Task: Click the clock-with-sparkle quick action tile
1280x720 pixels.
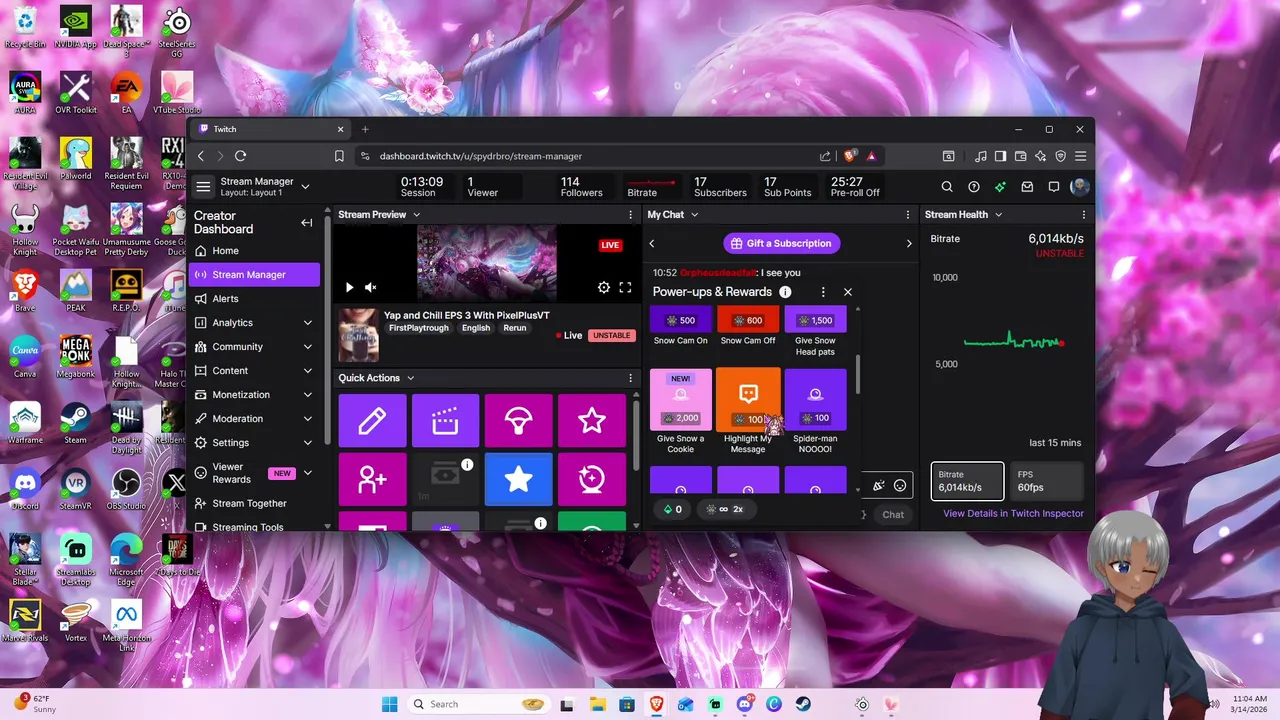Action: click(x=591, y=480)
